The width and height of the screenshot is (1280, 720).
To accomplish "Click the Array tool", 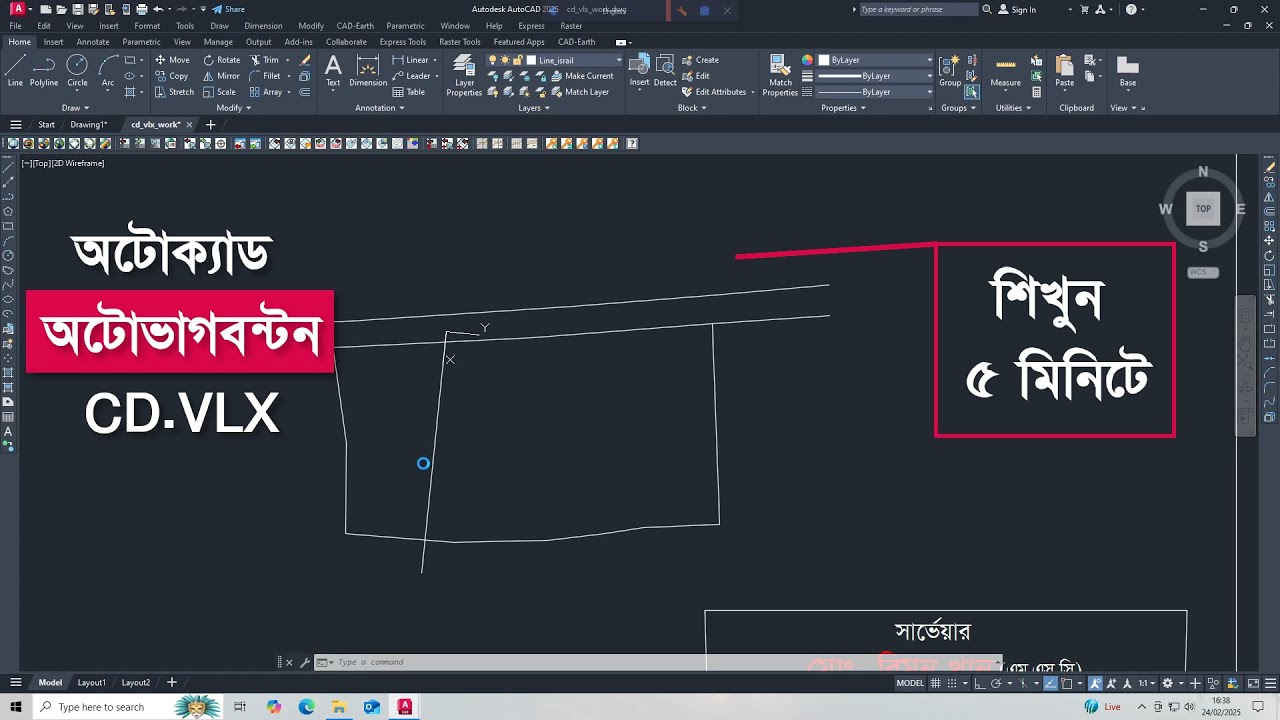I will pyautogui.click(x=266, y=92).
